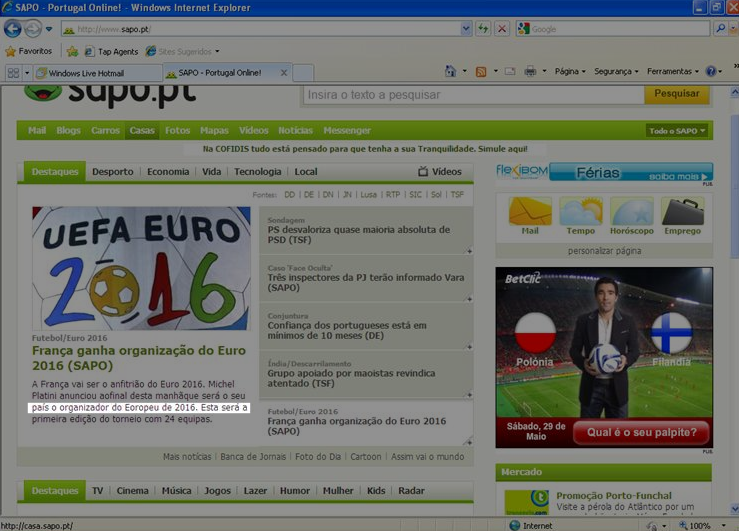Click 'Qual é o seu palpite?' button
This screenshot has height=531, width=739.
pyautogui.click(x=641, y=432)
